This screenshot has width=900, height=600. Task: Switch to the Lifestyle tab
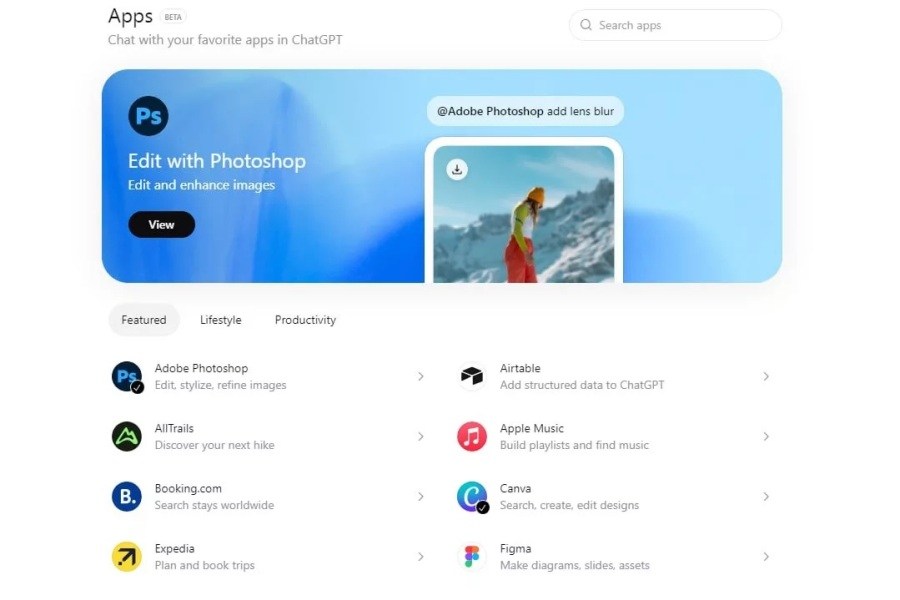220,320
